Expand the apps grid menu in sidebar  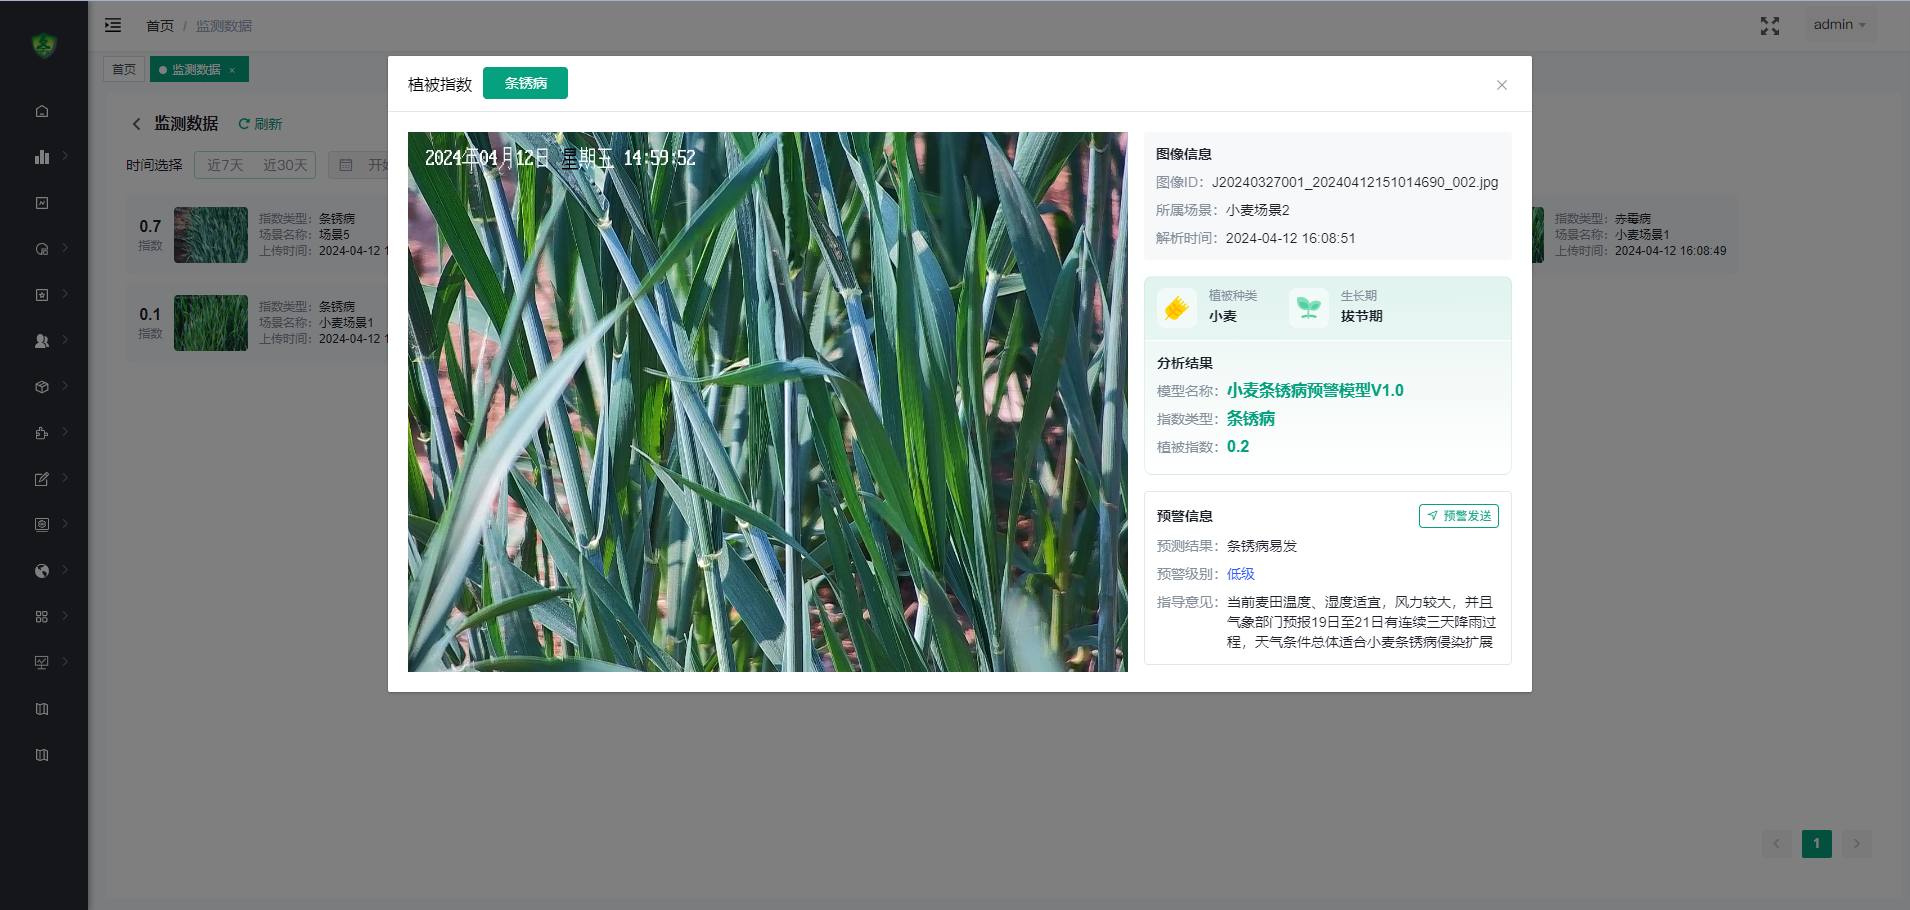(x=42, y=616)
